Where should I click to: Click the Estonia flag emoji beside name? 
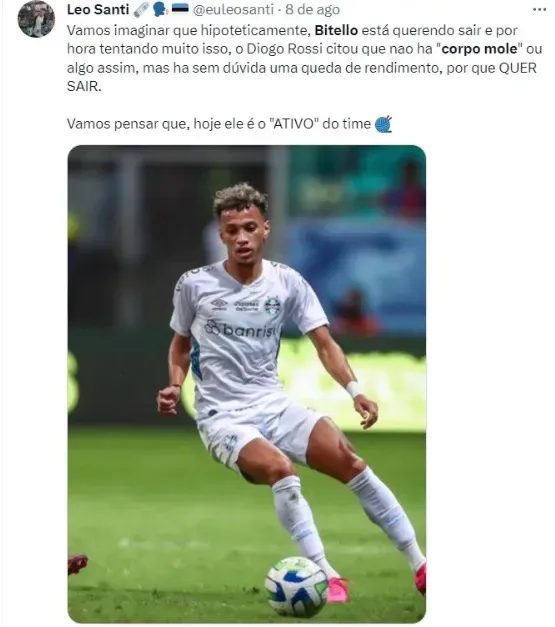tap(180, 9)
